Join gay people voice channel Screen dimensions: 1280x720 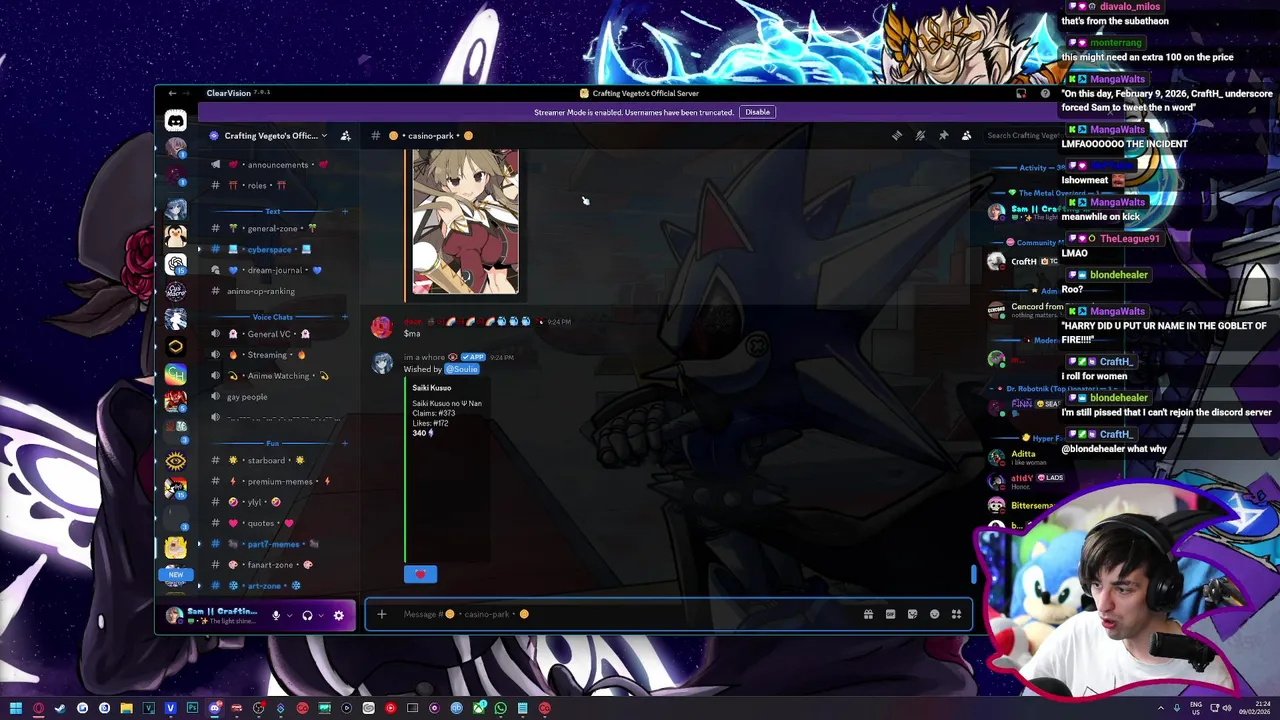coord(276,397)
